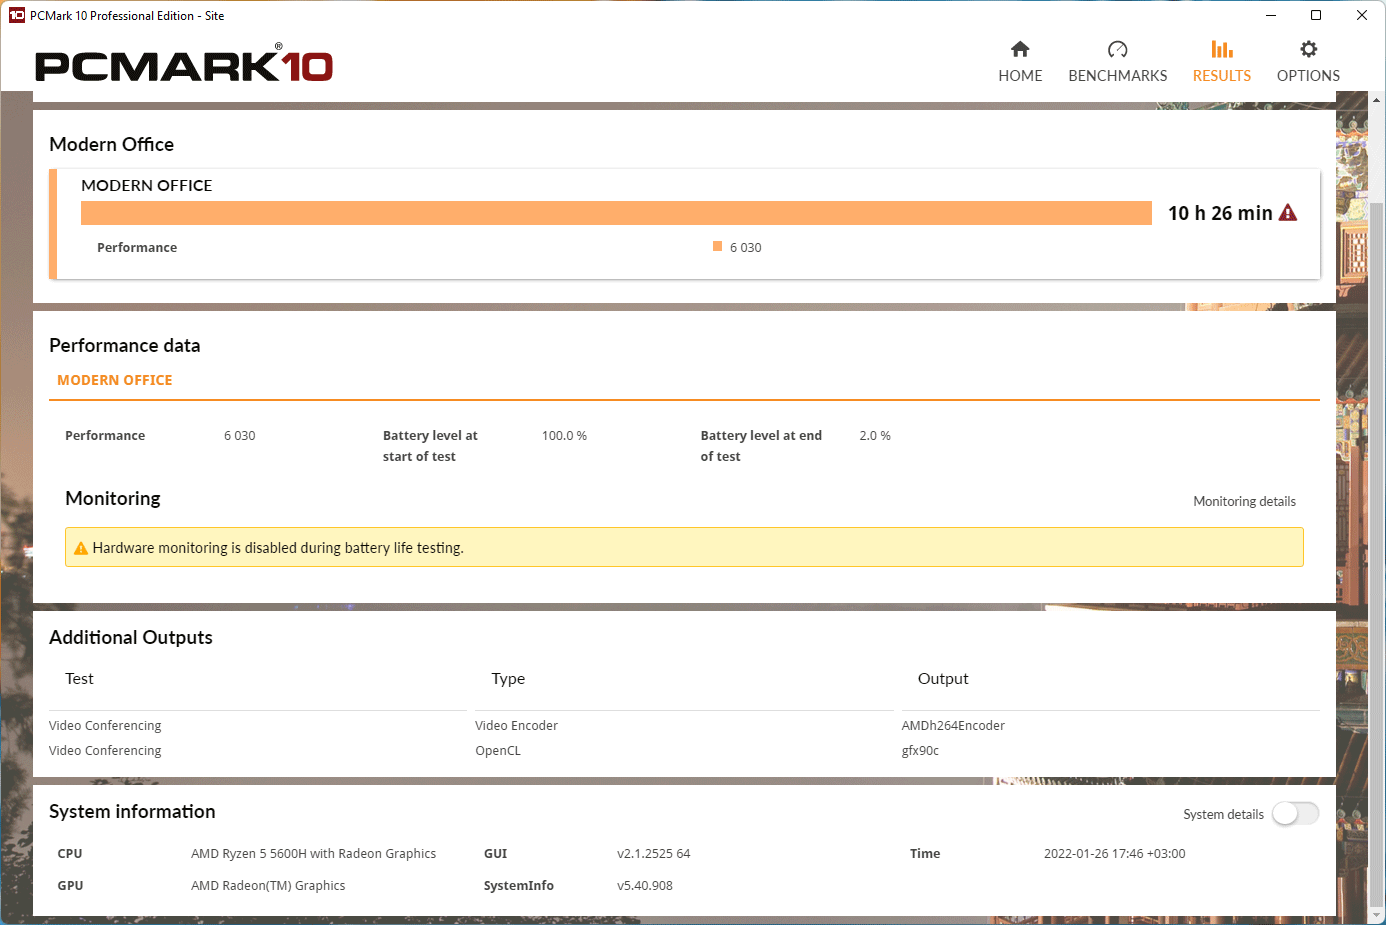
Task: Click the orange Modern Office result bar
Action: coord(616,213)
